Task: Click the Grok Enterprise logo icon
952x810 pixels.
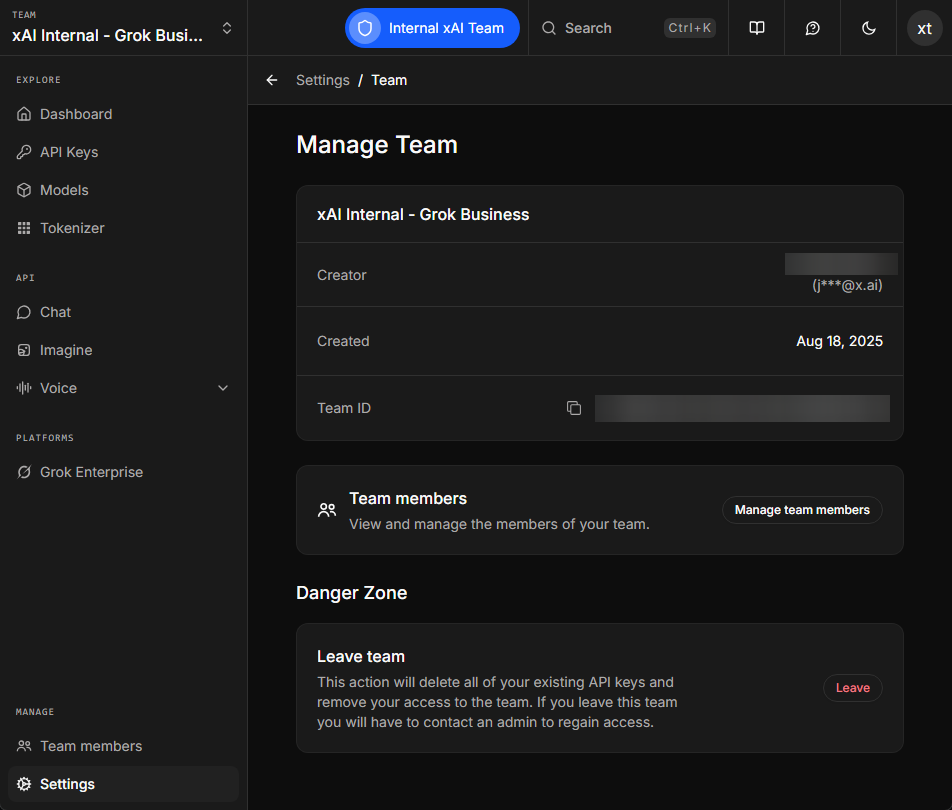Action: pyautogui.click(x=24, y=472)
